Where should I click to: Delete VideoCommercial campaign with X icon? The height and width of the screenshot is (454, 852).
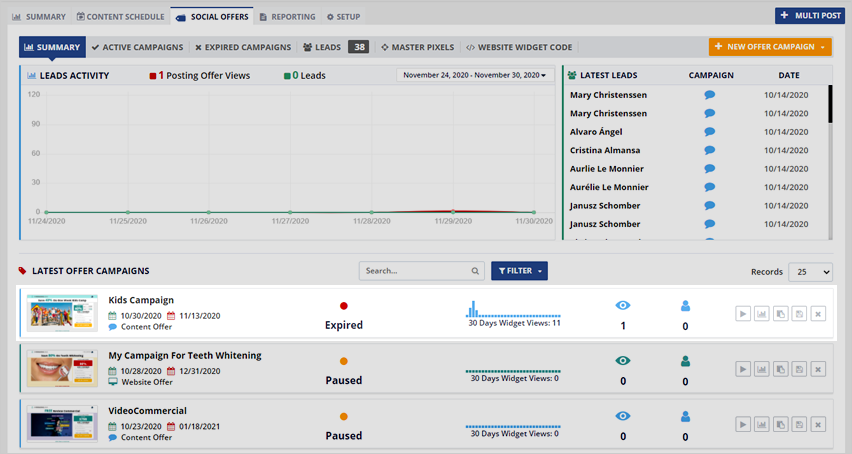(x=818, y=425)
